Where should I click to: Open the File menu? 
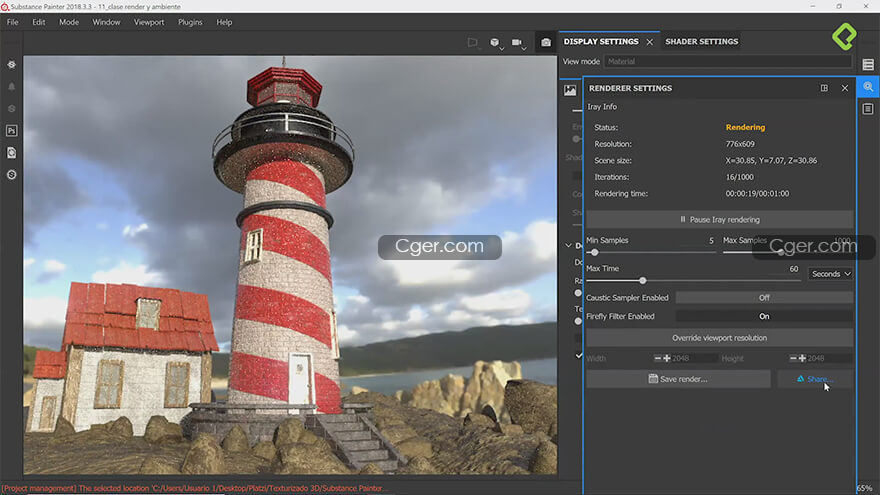(x=12, y=22)
